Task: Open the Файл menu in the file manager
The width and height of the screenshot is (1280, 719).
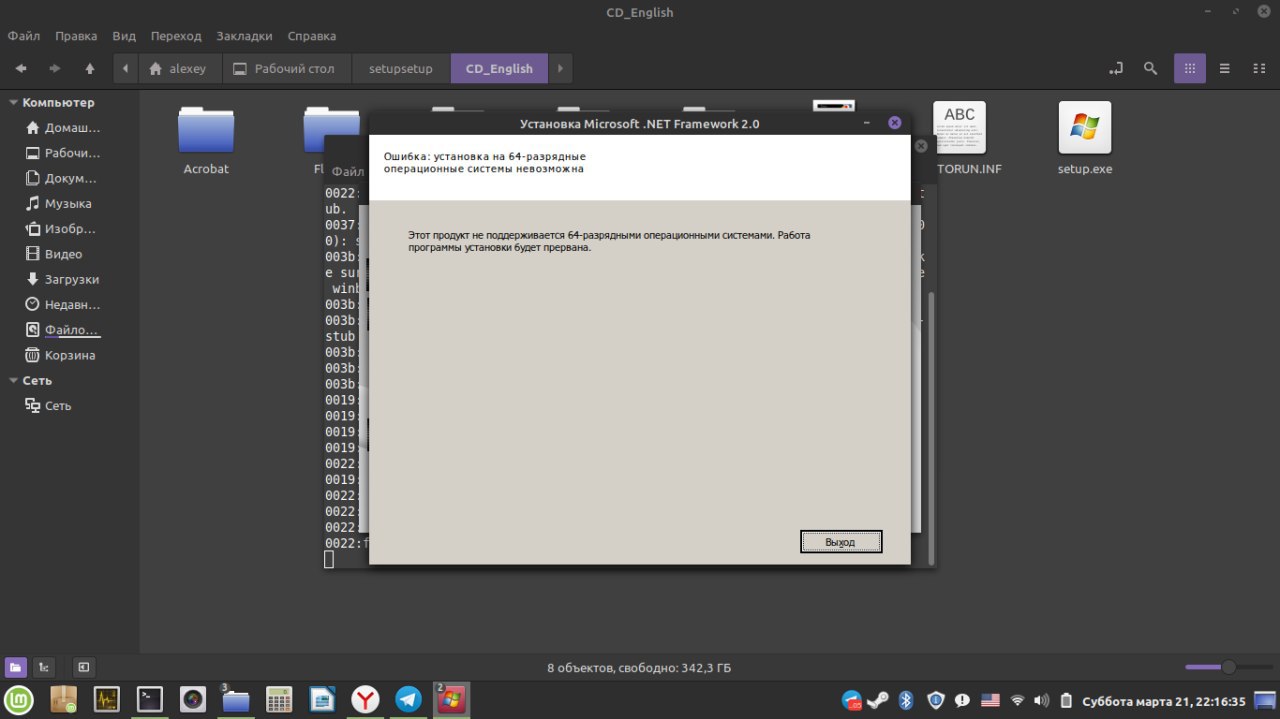Action: [x=24, y=36]
